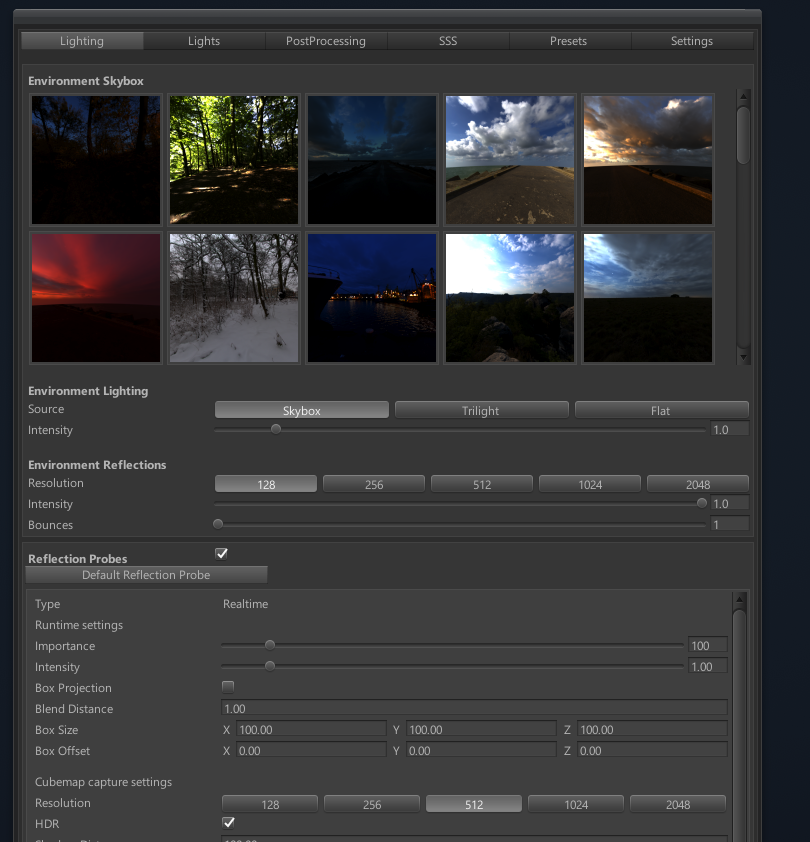Click the Blend Distance input field
This screenshot has height=842, width=810.
click(x=474, y=708)
